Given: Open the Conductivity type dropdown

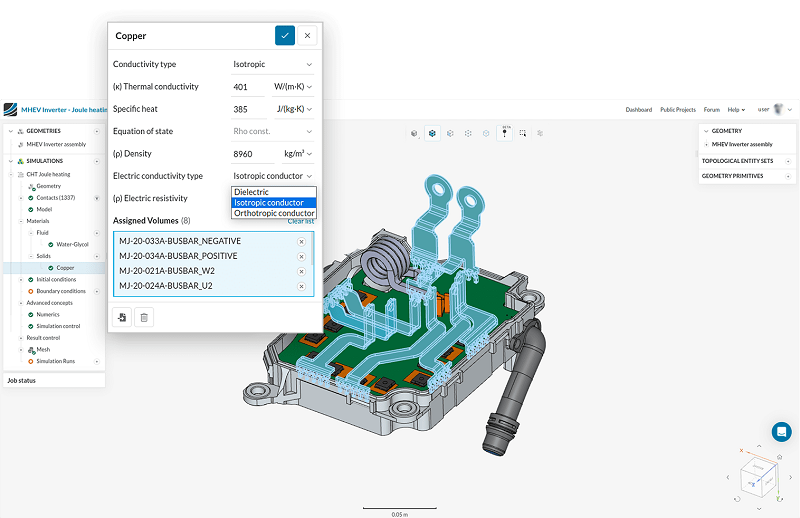Looking at the screenshot, I should (272, 64).
